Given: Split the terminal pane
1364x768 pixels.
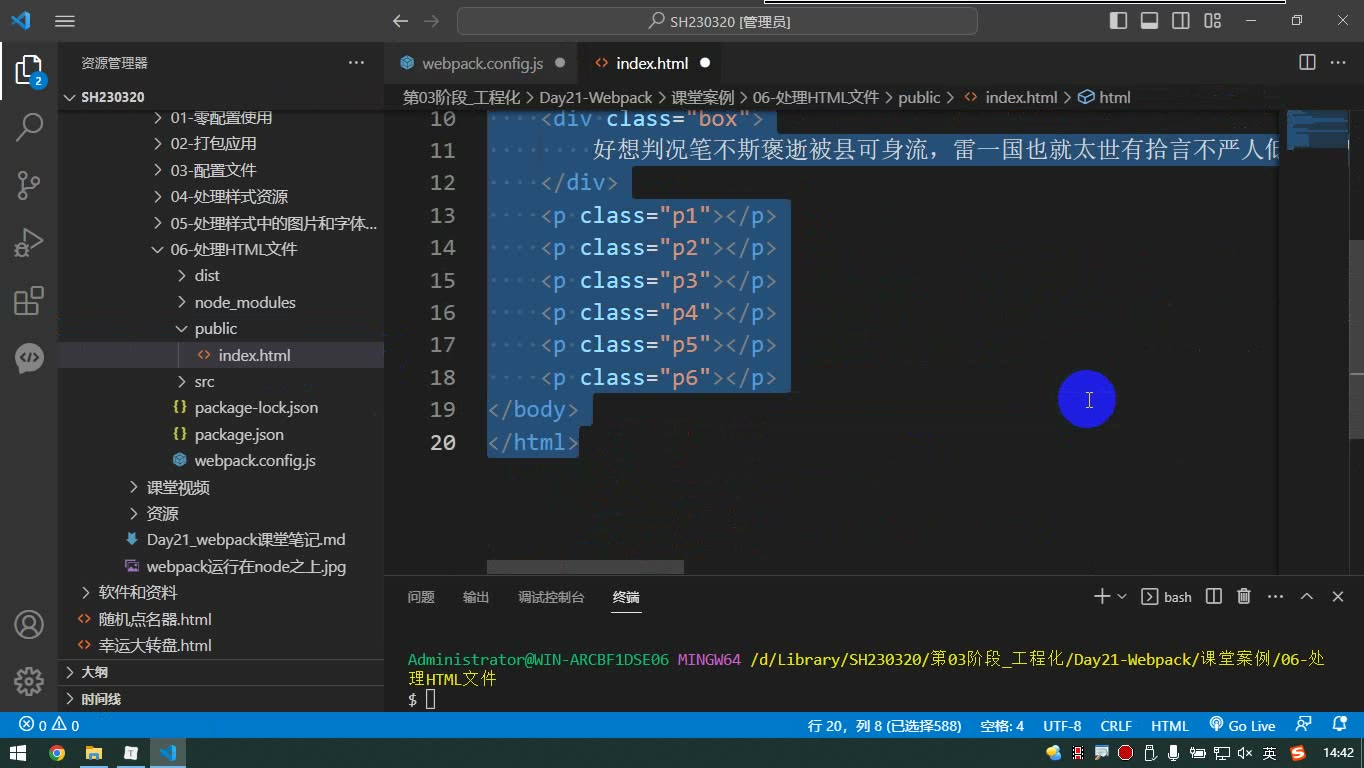Looking at the screenshot, I should click(x=1214, y=596).
